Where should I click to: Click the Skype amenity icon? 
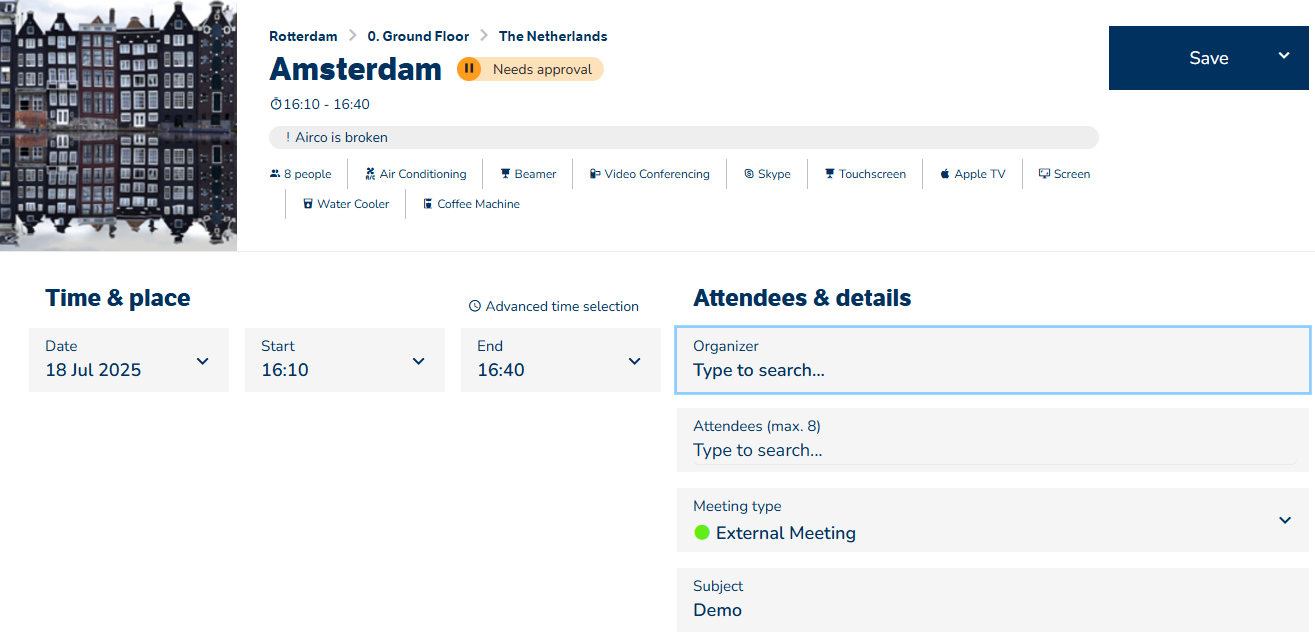[x=749, y=174]
